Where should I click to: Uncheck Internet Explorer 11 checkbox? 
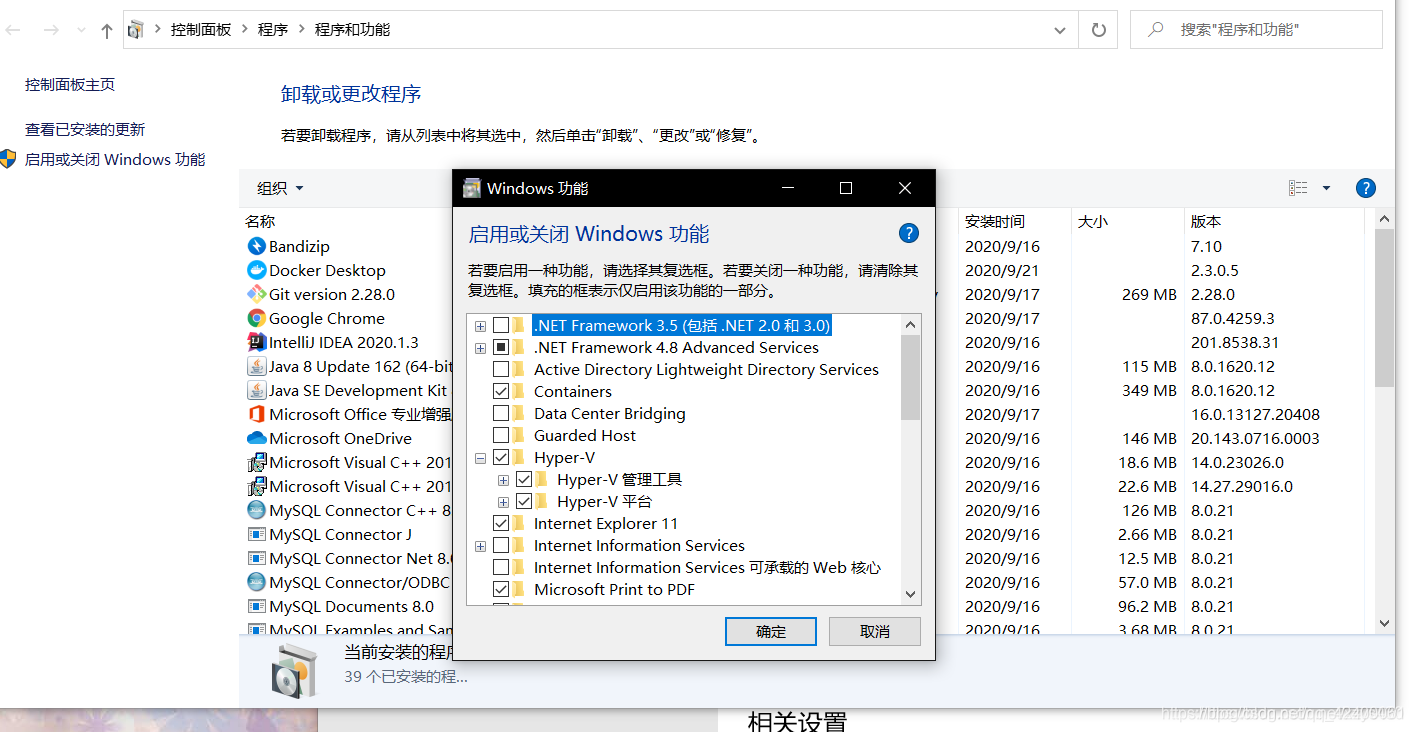501,524
